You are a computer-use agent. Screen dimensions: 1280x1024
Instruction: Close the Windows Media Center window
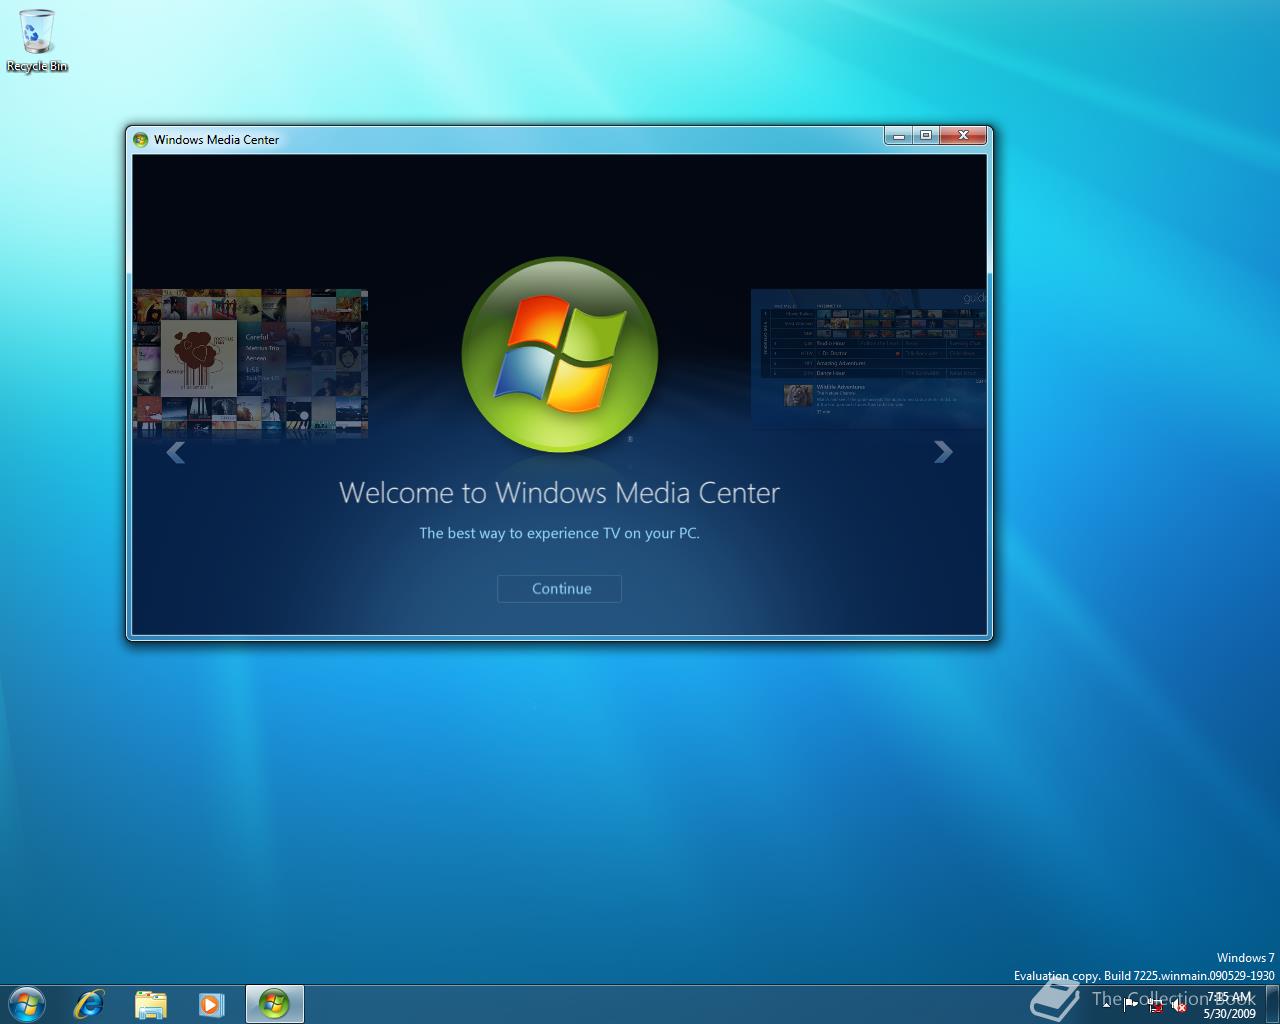(963, 135)
